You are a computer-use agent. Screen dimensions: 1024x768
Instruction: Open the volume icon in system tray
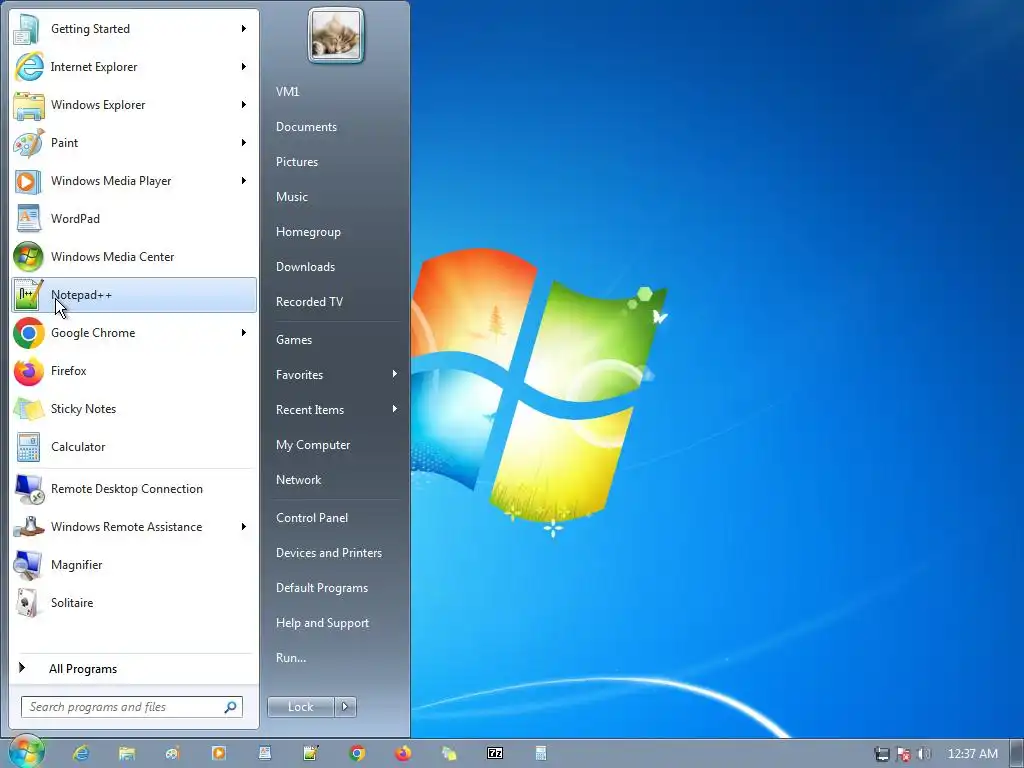[924, 754]
